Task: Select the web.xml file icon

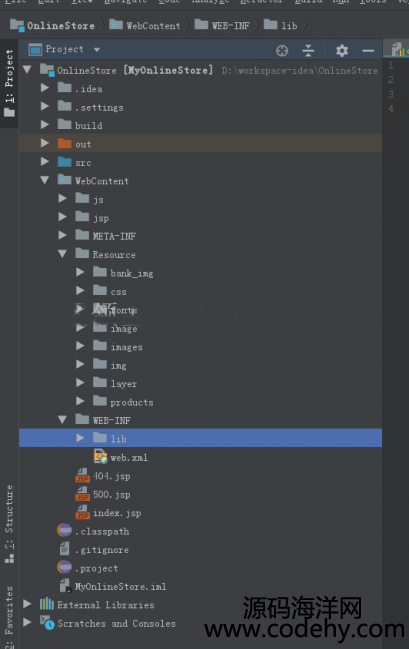Action: pos(101,457)
